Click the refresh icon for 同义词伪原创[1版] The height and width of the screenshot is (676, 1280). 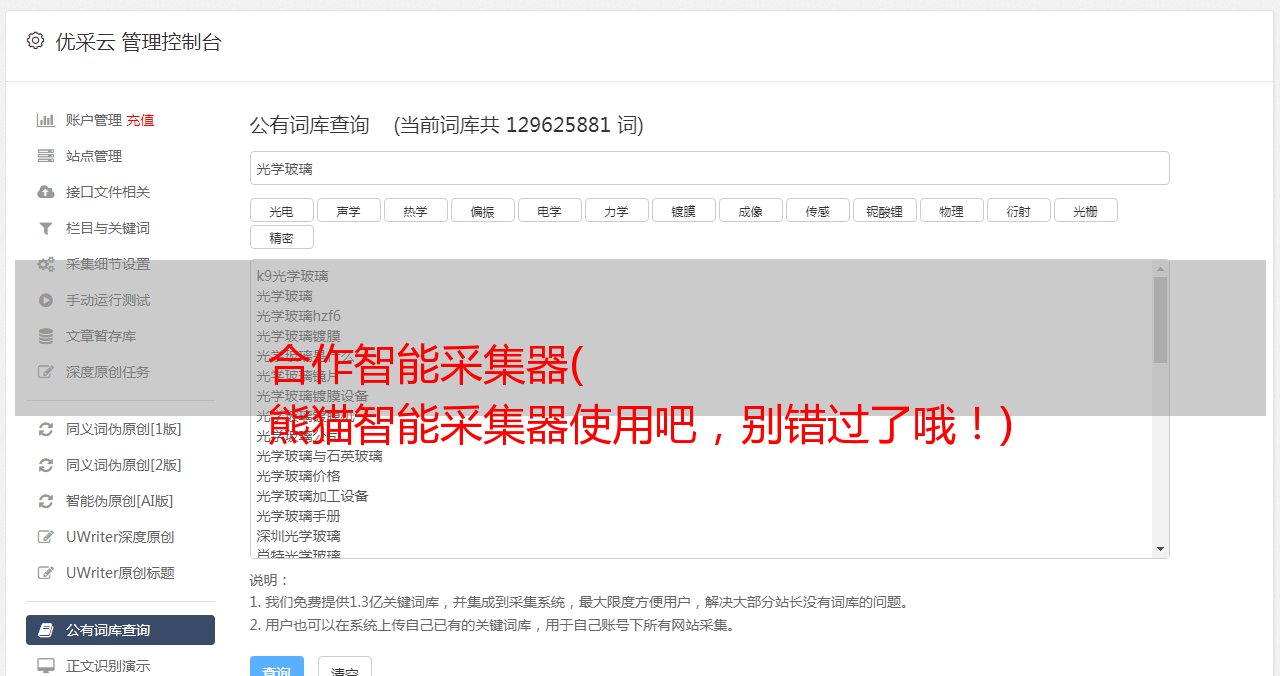pyautogui.click(x=45, y=429)
